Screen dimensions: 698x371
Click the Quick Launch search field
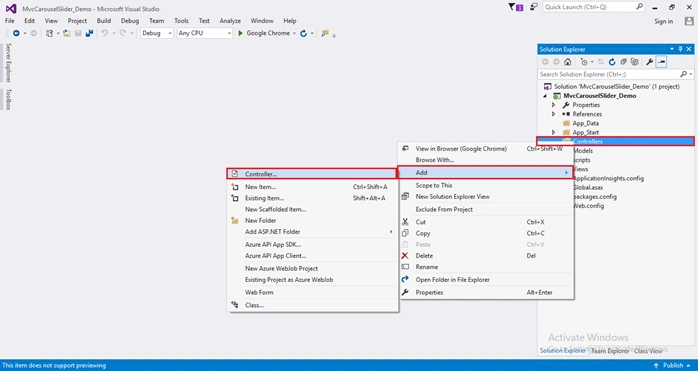point(593,7)
